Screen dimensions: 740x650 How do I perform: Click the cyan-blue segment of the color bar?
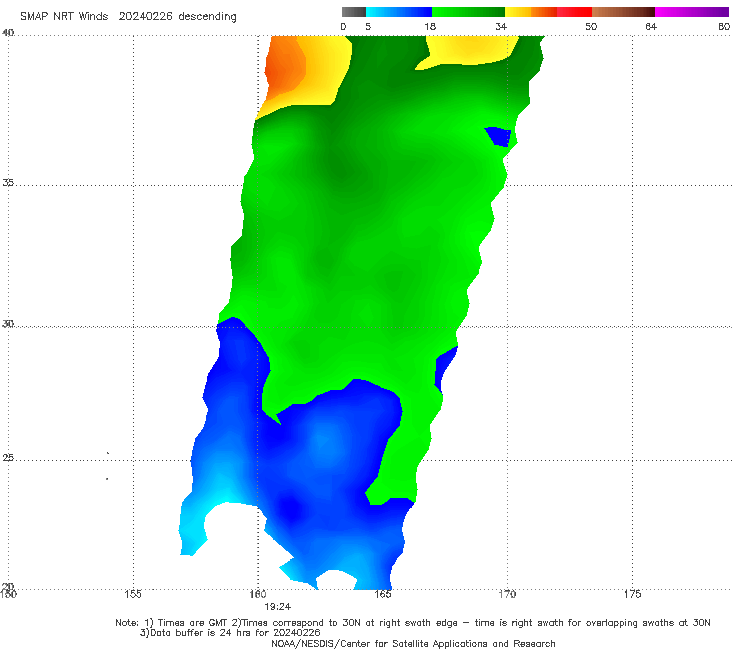coord(399,12)
